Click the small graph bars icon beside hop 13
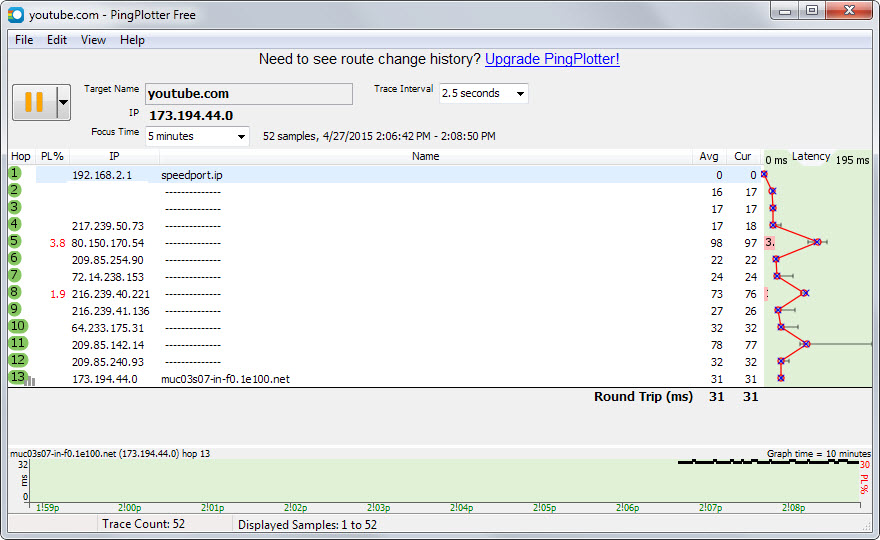Viewport: 880px width, 540px height. point(30,382)
